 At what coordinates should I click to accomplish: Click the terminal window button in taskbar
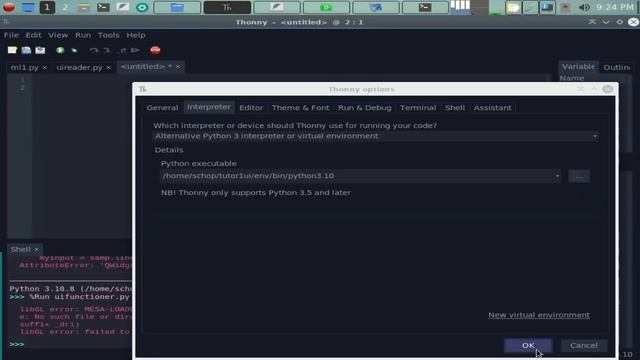pyautogui.click(x=425, y=7)
